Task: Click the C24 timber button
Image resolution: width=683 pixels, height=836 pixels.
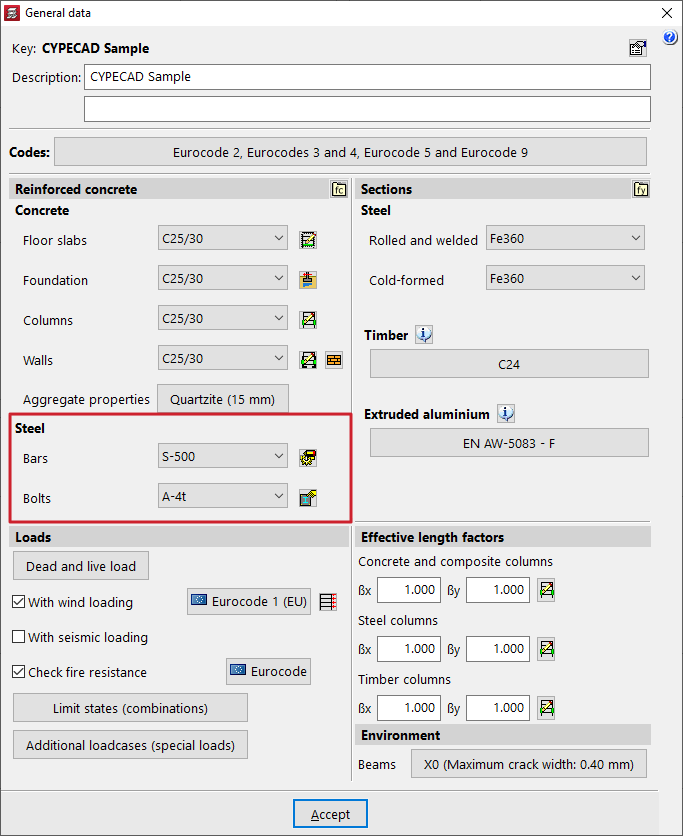Action: click(509, 364)
